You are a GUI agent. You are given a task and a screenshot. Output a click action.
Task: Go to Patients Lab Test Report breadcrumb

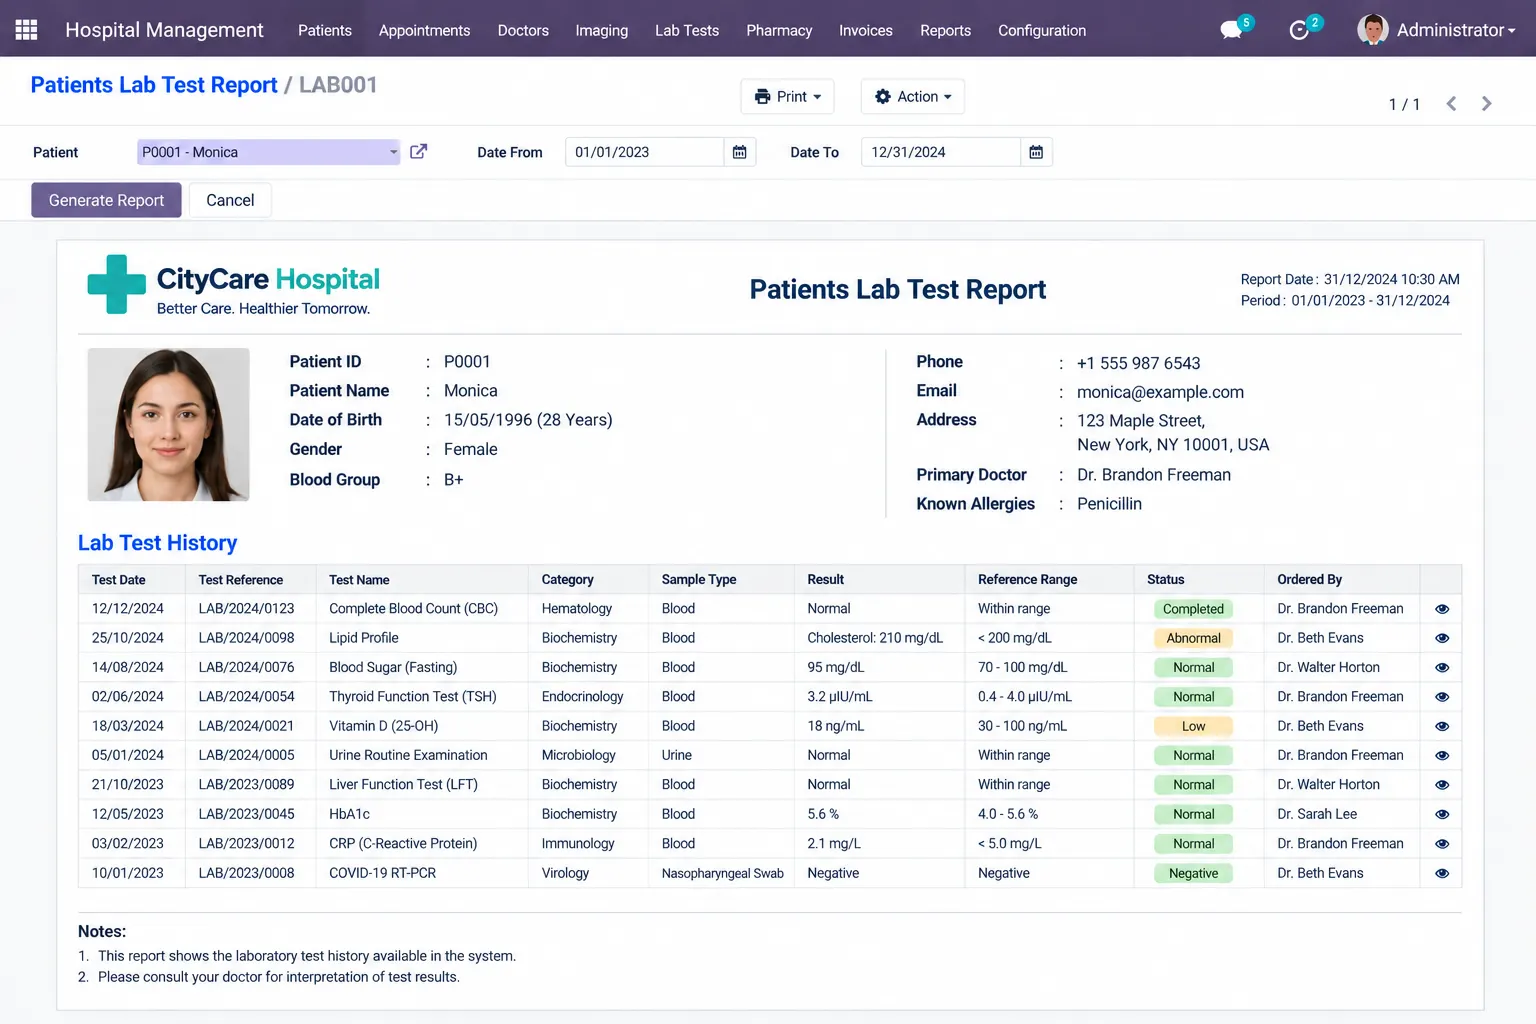coord(154,85)
